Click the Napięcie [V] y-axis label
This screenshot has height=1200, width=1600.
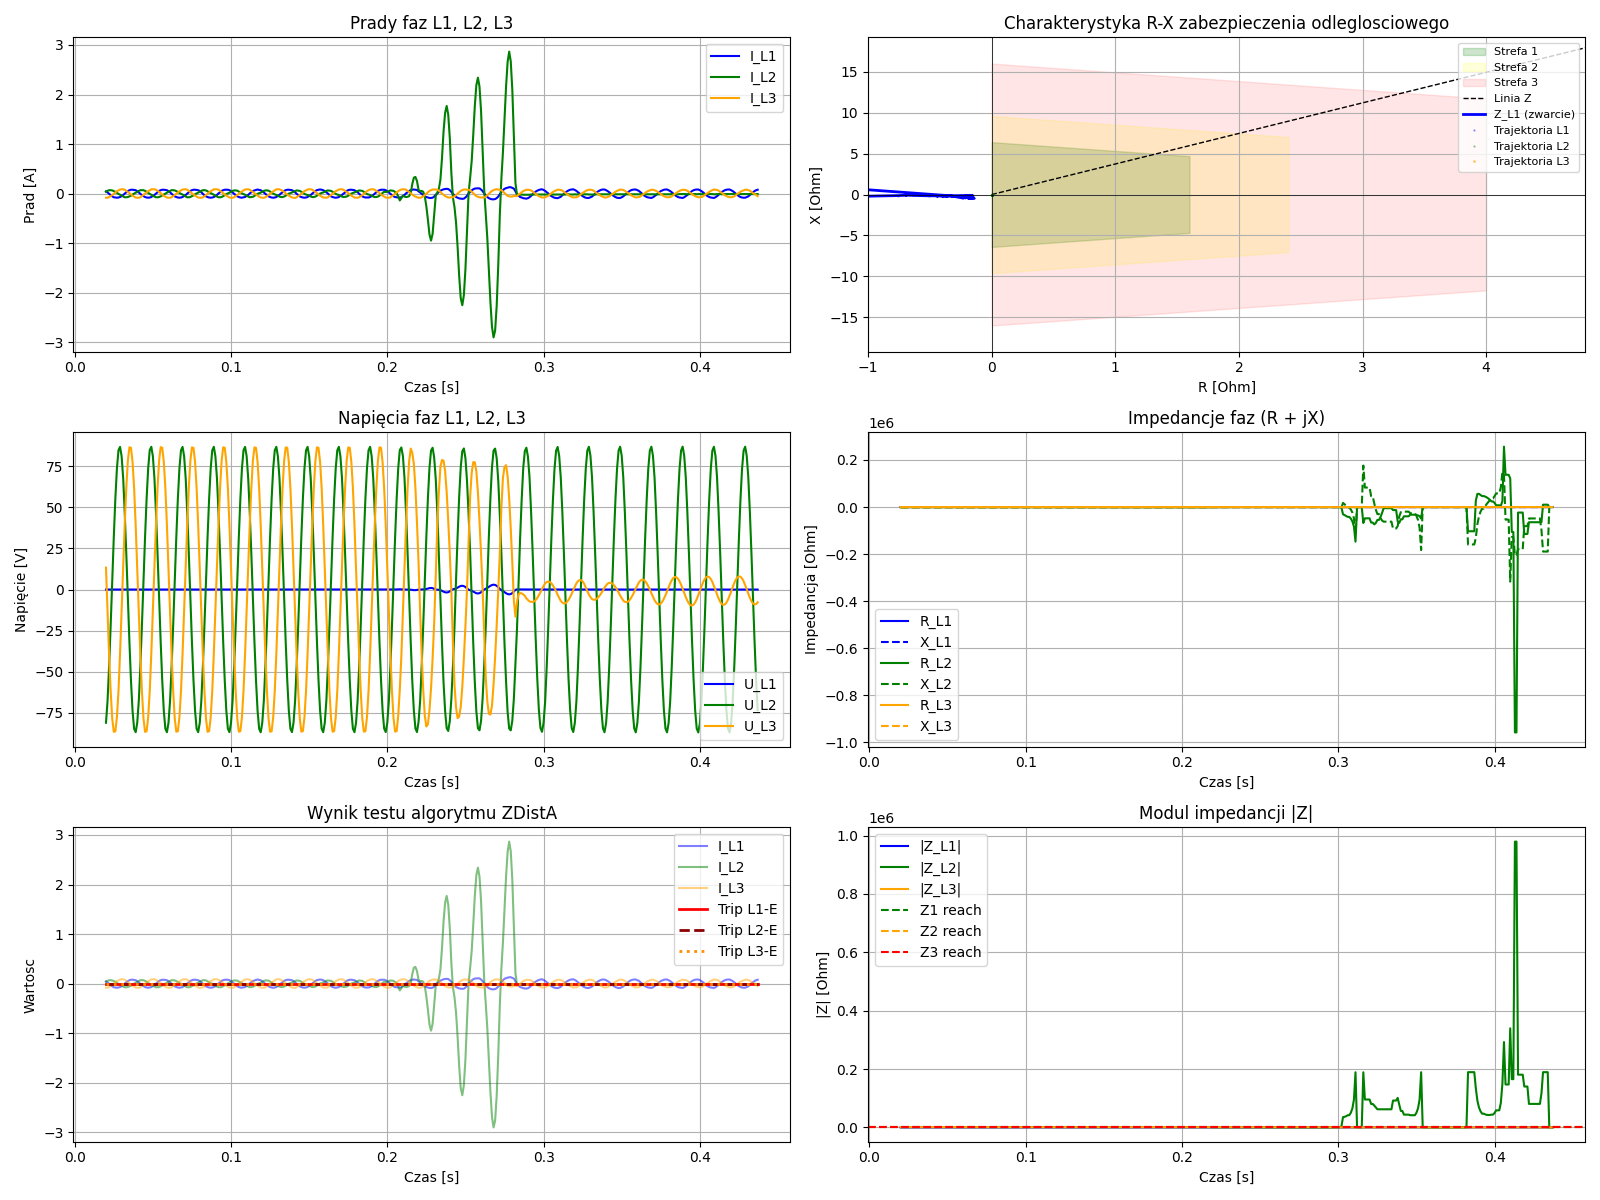[21, 589]
